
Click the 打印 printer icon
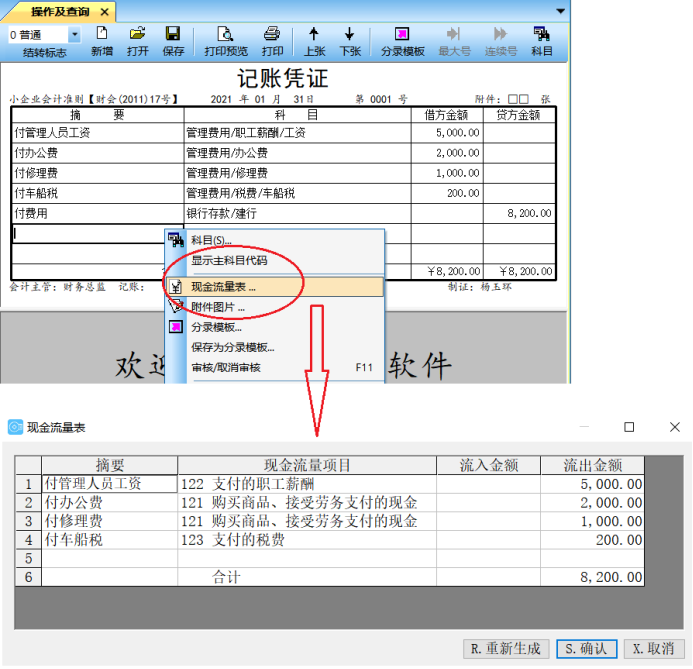(x=272, y=40)
